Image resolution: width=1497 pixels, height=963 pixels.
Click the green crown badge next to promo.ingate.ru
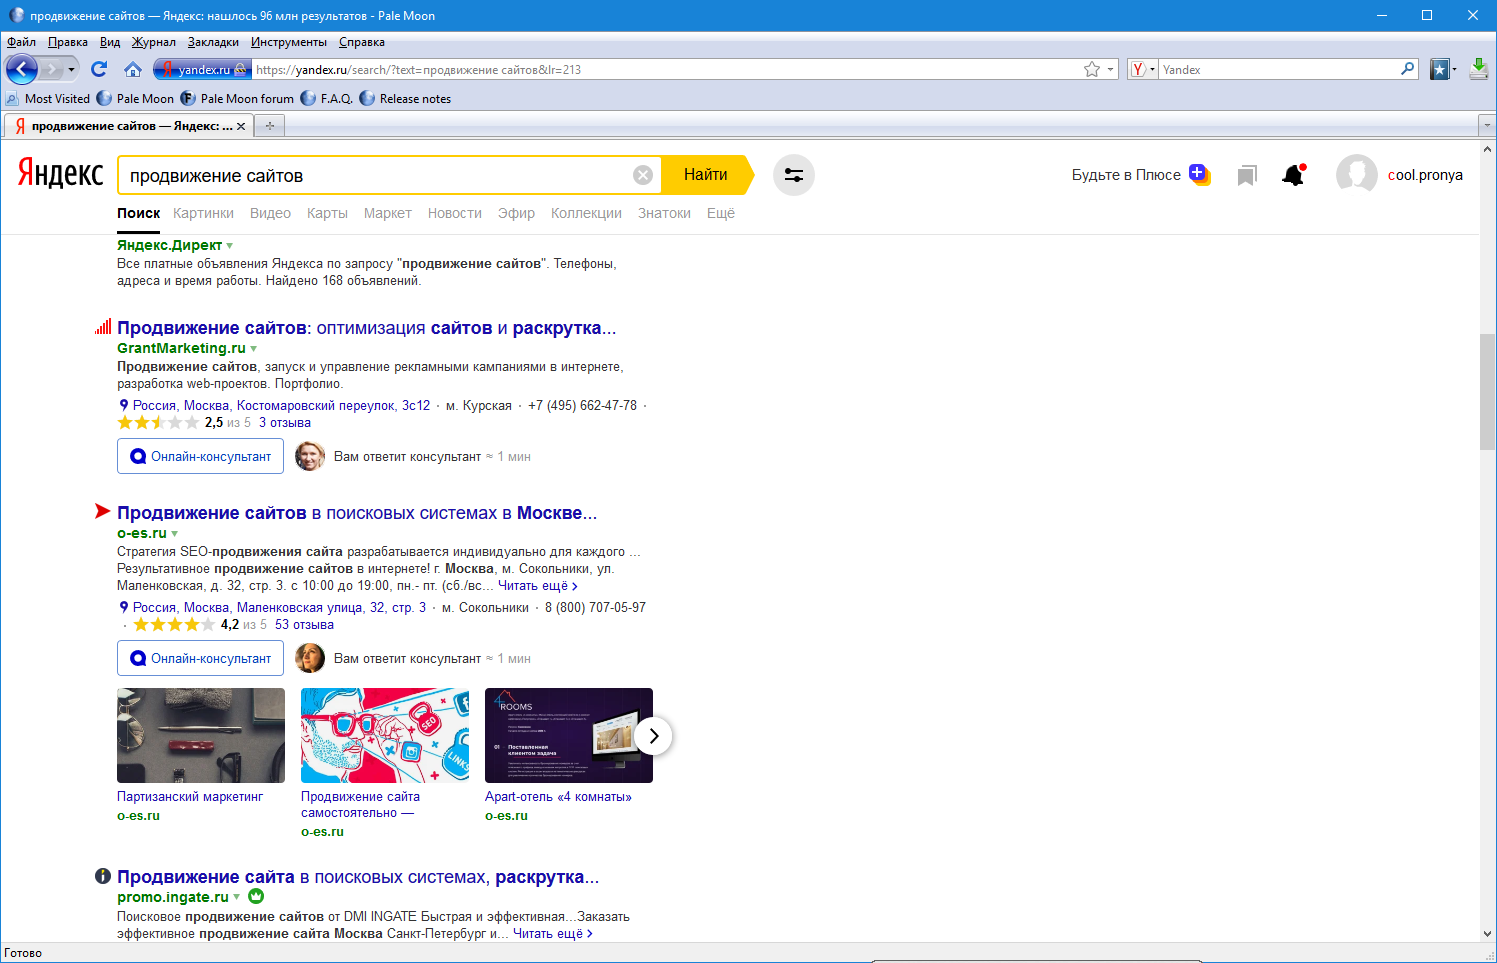[x=256, y=896]
